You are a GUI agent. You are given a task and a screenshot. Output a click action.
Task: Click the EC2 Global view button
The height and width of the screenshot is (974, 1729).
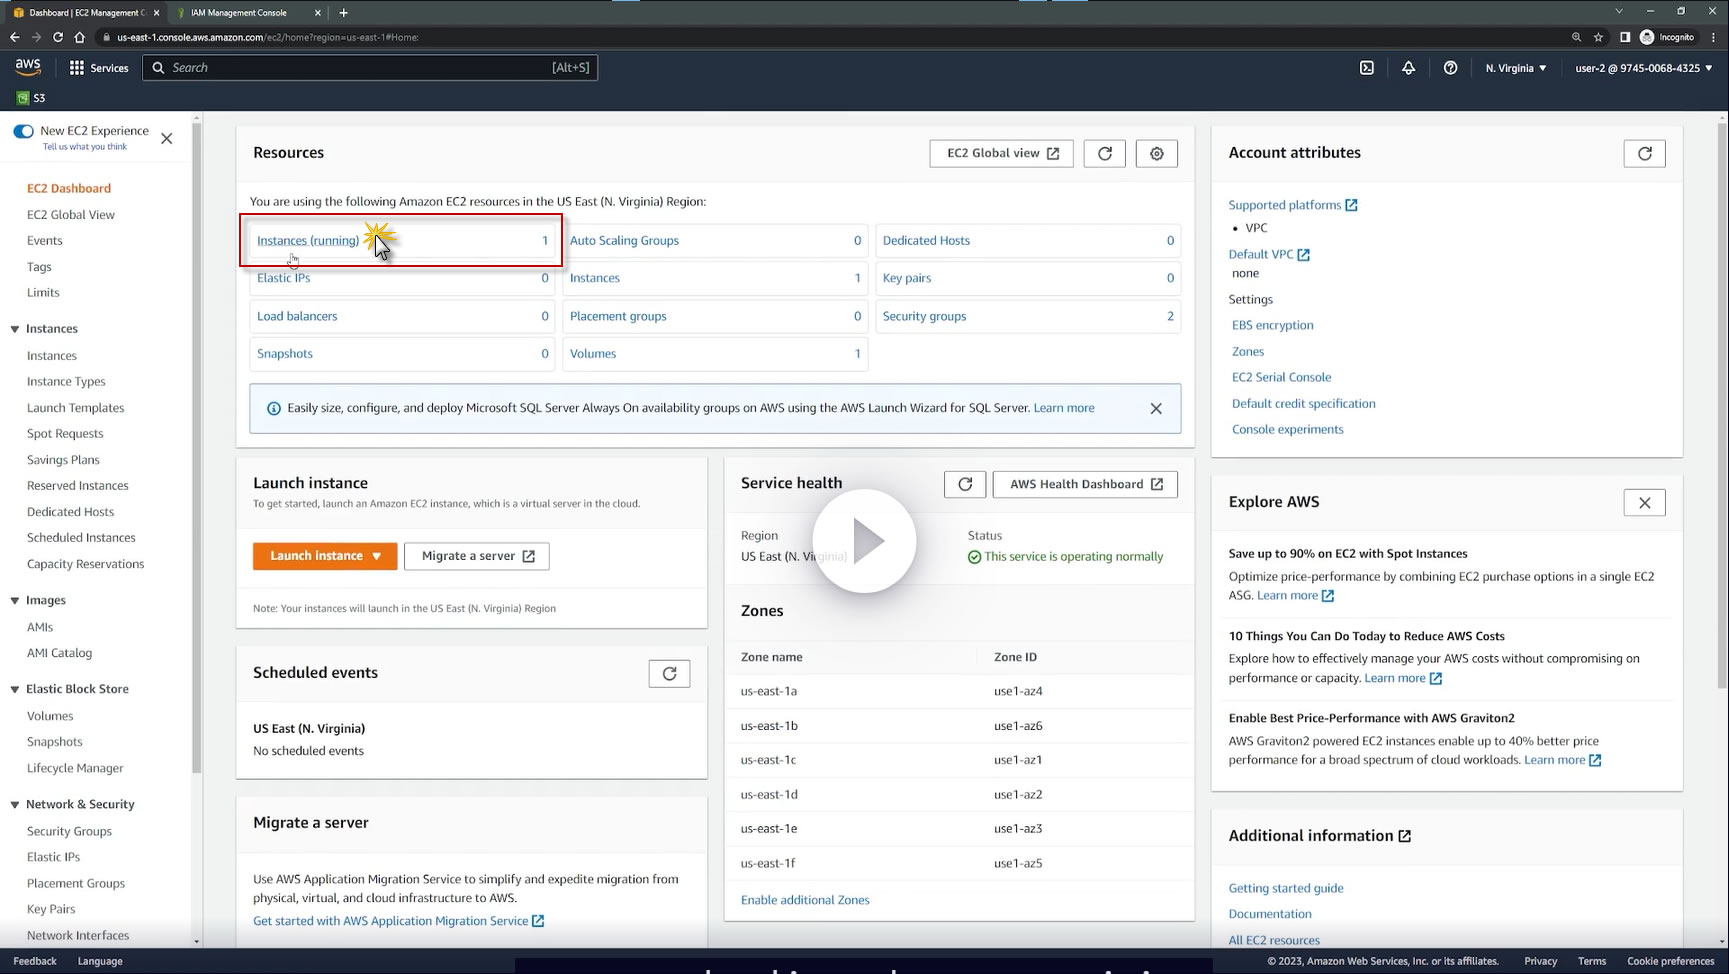pos(1002,153)
